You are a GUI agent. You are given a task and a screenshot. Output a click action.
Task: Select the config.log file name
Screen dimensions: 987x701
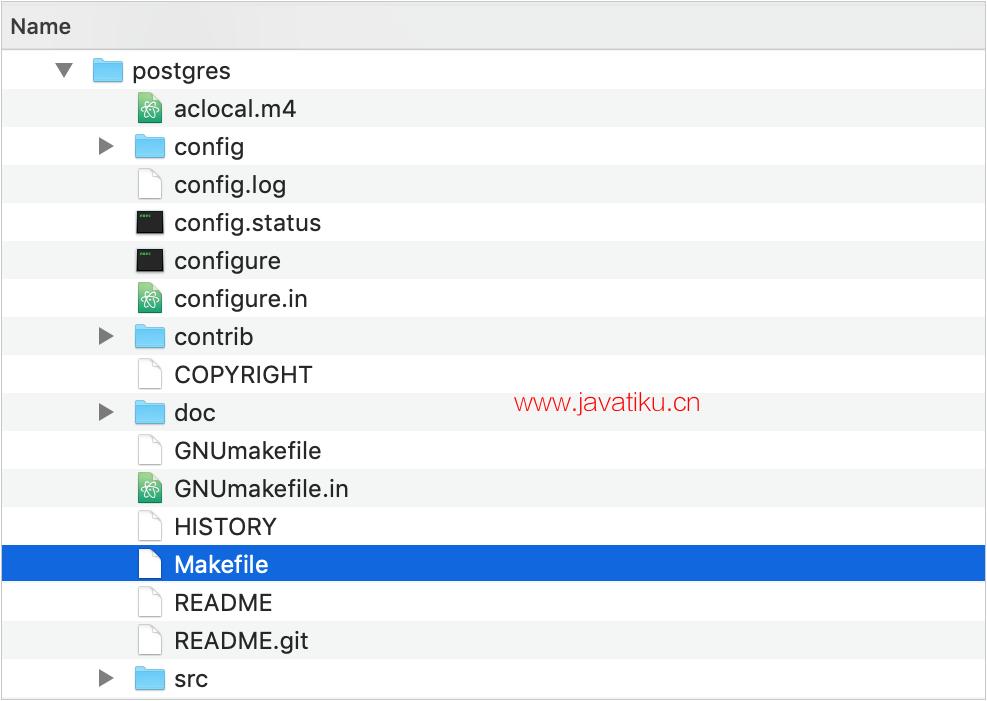230,186
